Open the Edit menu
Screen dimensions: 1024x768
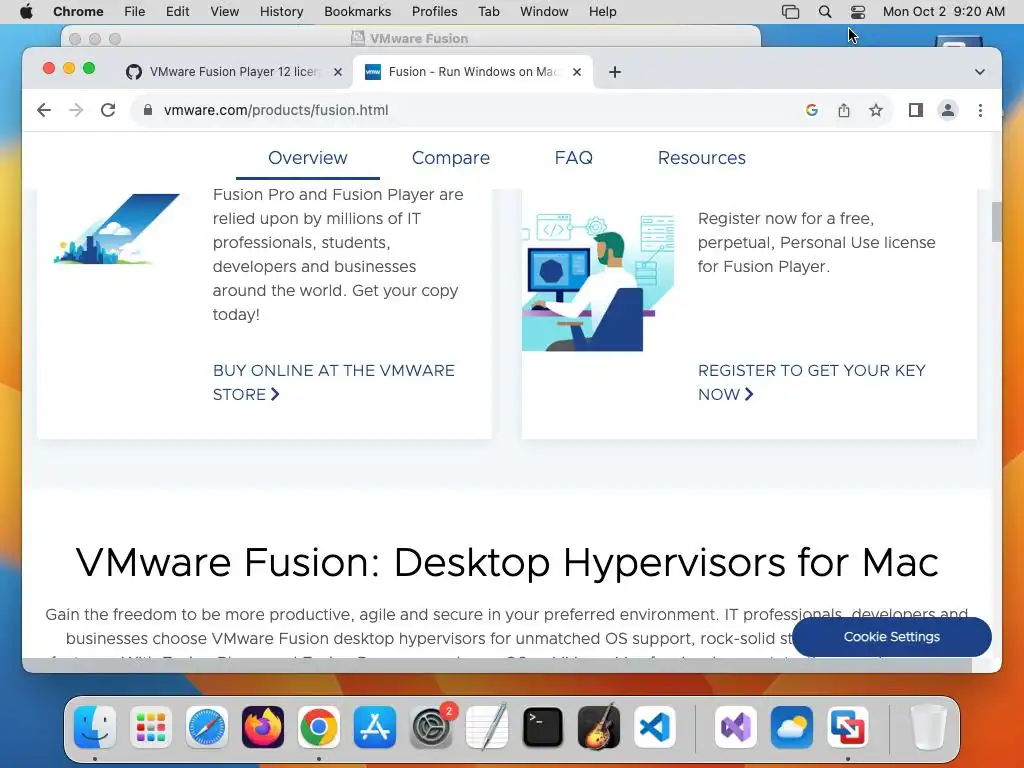[x=177, y=12]
